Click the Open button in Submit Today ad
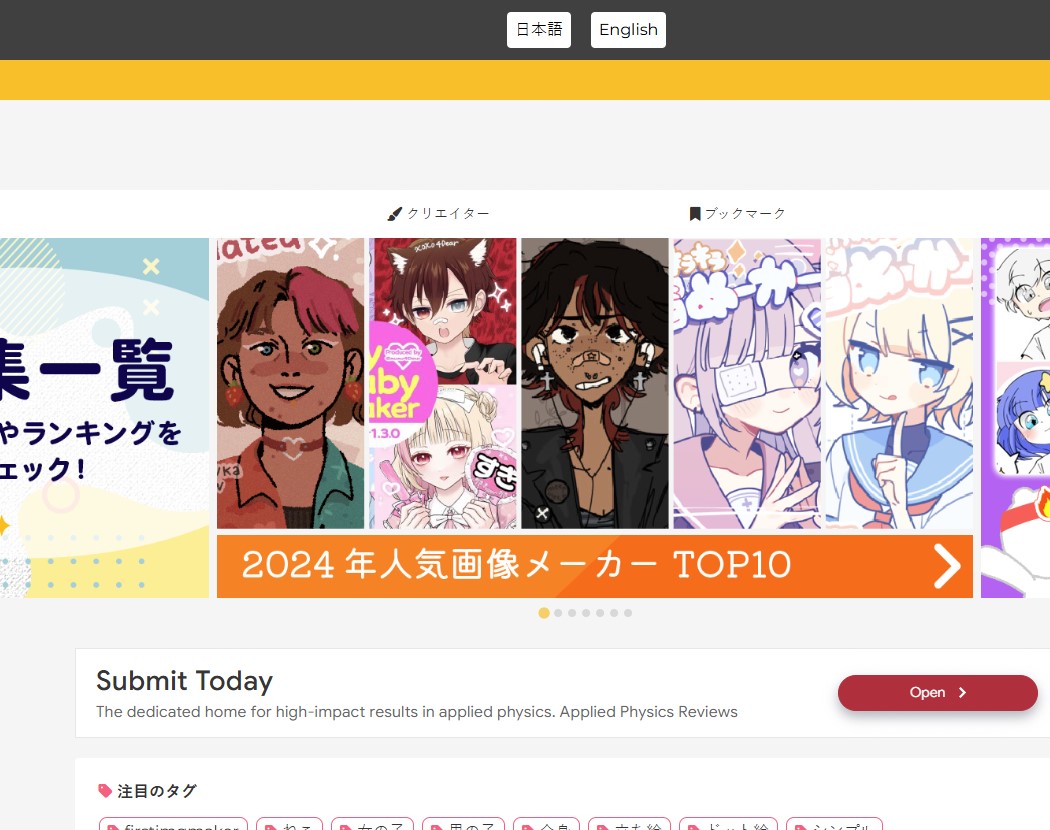This screenshot has height=830, width=1050. 938,693
